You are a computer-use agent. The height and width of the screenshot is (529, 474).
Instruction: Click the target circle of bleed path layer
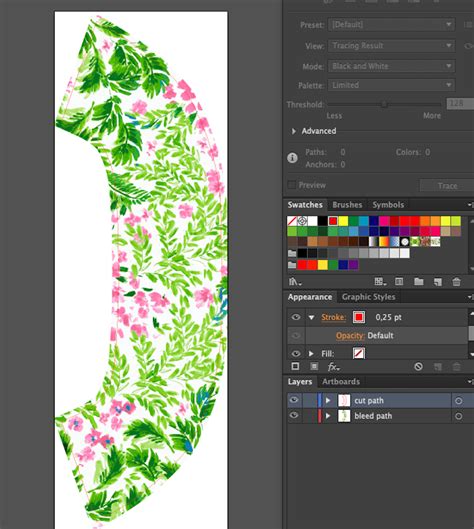pos(458,416)
